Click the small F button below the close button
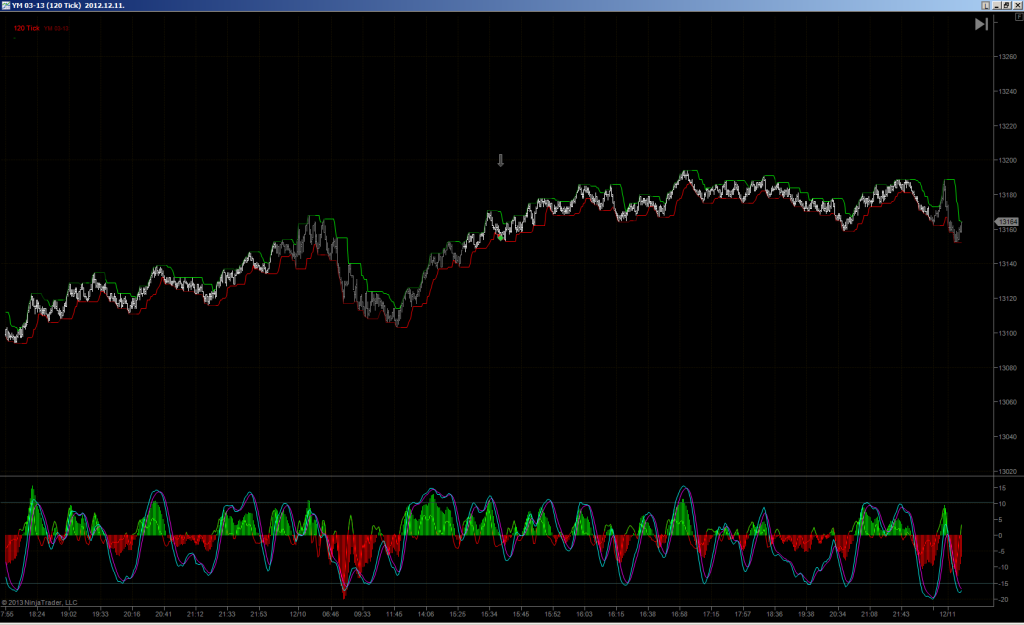 click(x=1019, y=17)
